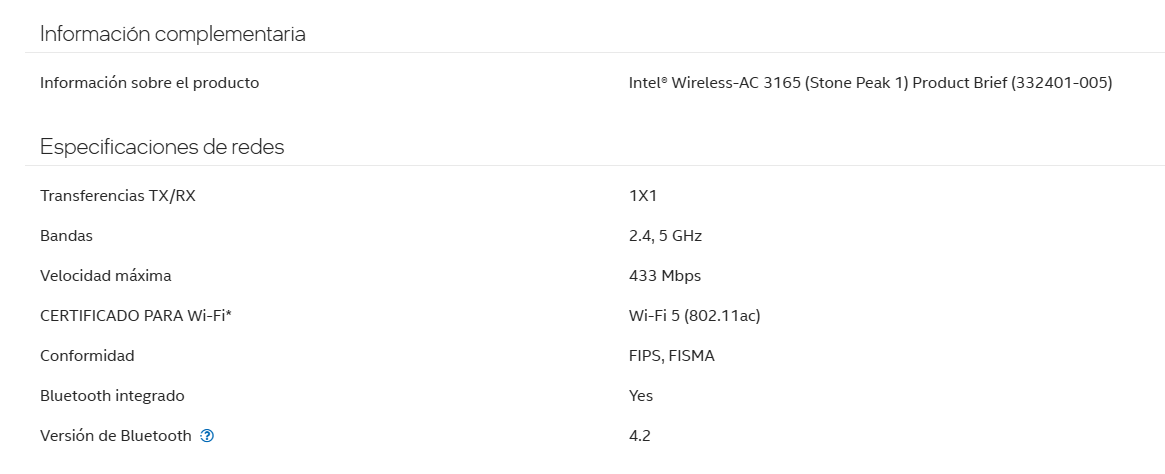The width and height of the screenshot is (1165, 474).
Task: Select the 2.4, 5 GHz value
Action: 665,236
